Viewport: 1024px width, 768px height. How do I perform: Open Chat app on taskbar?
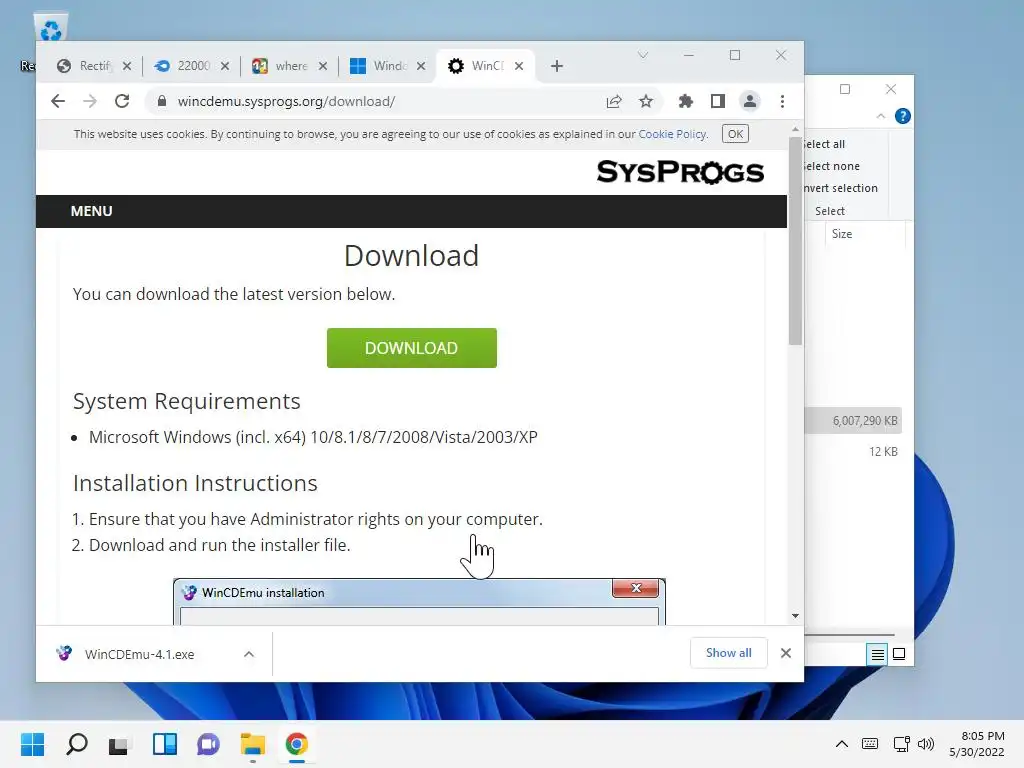coord(208,744)
